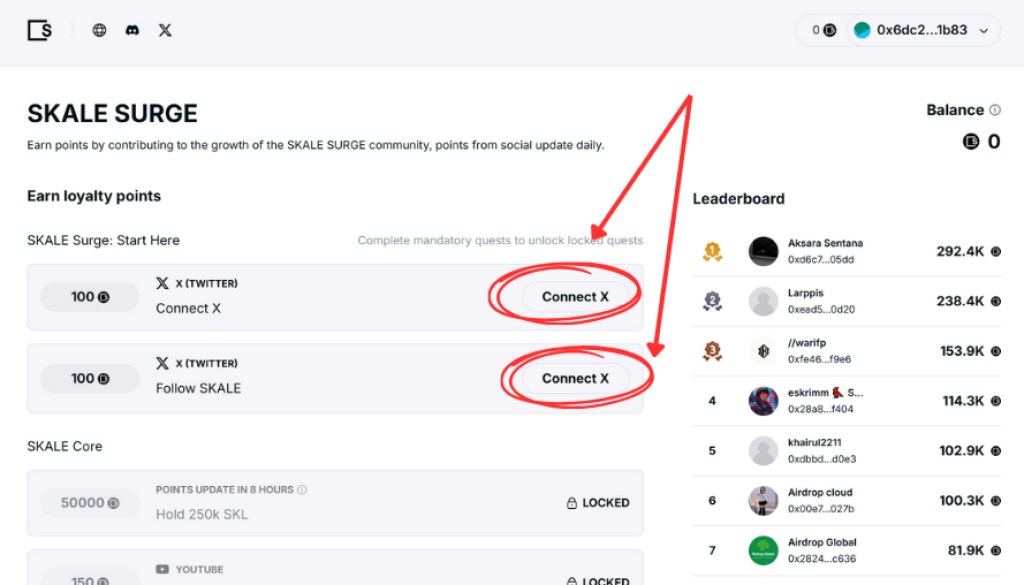Click the Balance info icon

coord(994,110)
